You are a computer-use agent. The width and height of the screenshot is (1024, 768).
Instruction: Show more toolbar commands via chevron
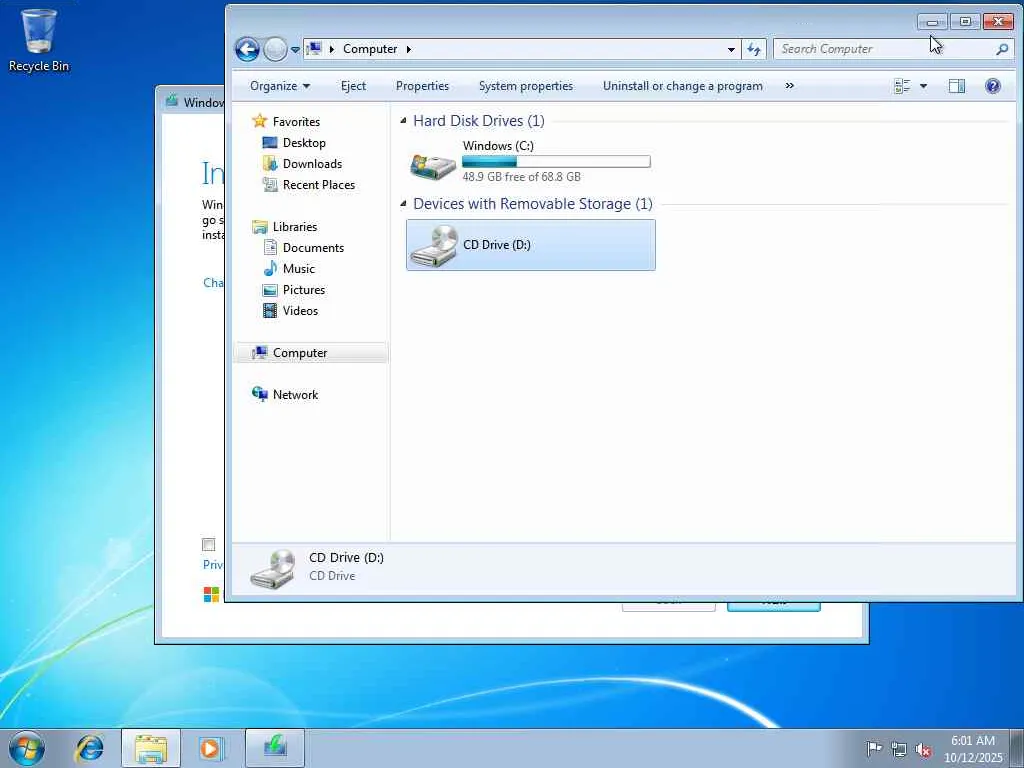790,86
